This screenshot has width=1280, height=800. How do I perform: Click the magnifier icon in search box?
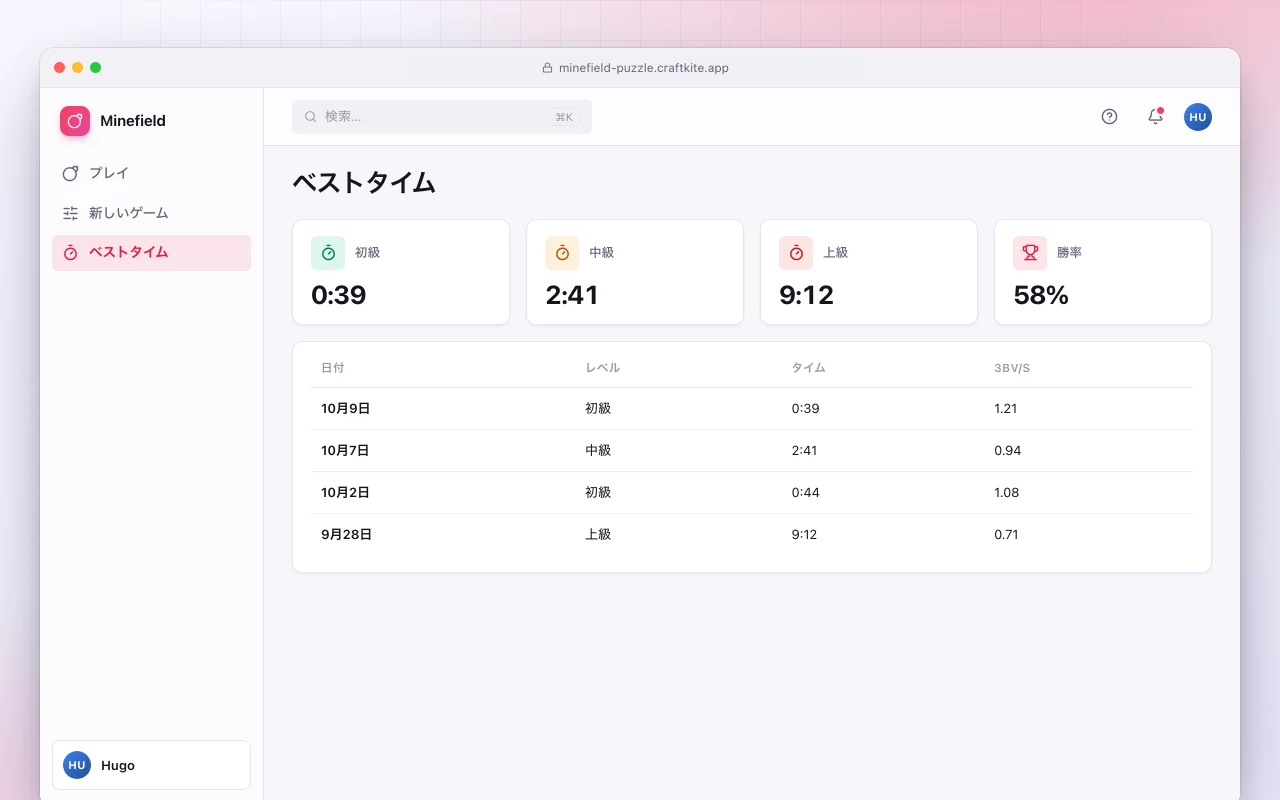[x=311, y=117]
